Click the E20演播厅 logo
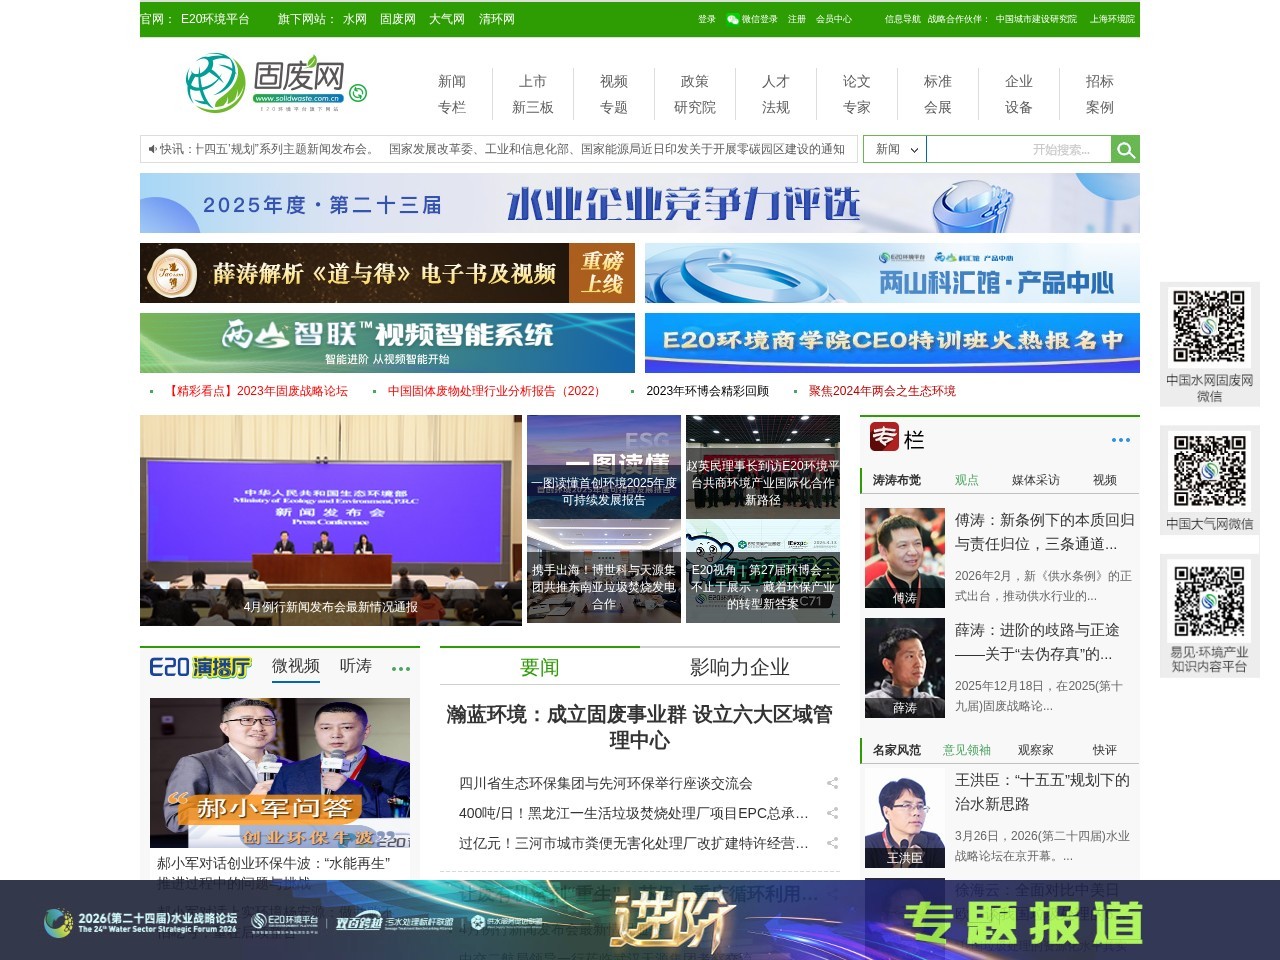Image resolution: width=1280 pixels, height=960 pixels. point(200,667)
